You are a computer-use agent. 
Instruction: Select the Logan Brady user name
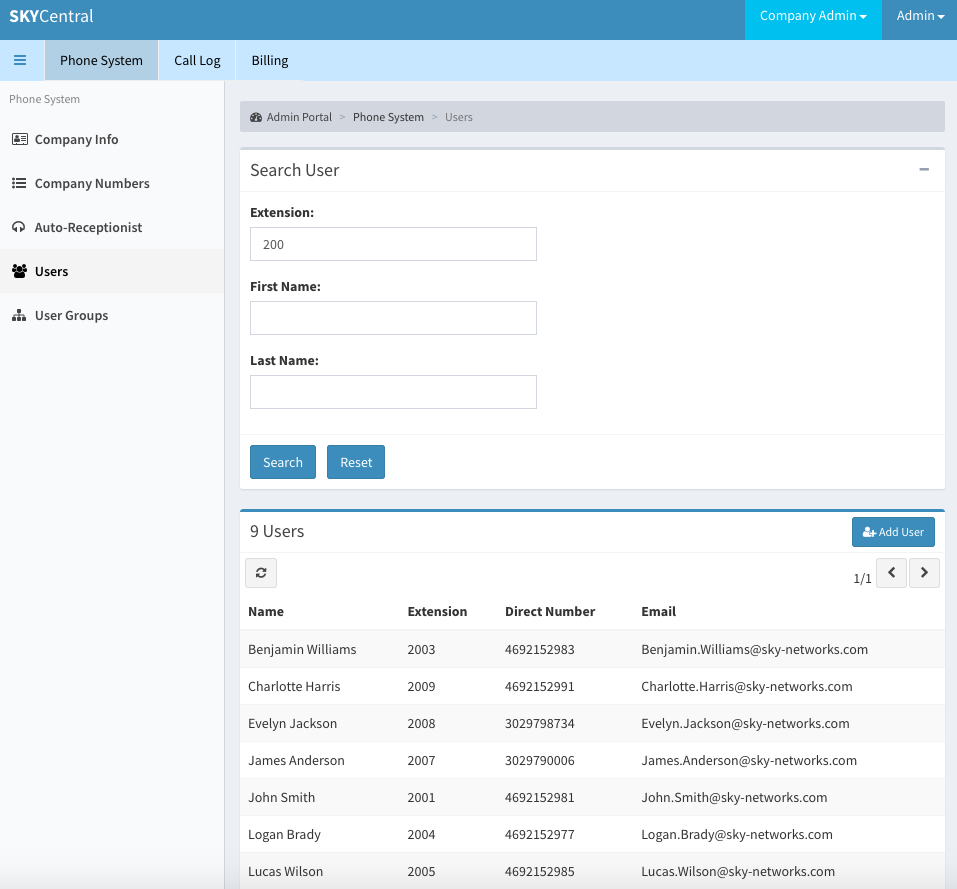(x=284, y=835)
